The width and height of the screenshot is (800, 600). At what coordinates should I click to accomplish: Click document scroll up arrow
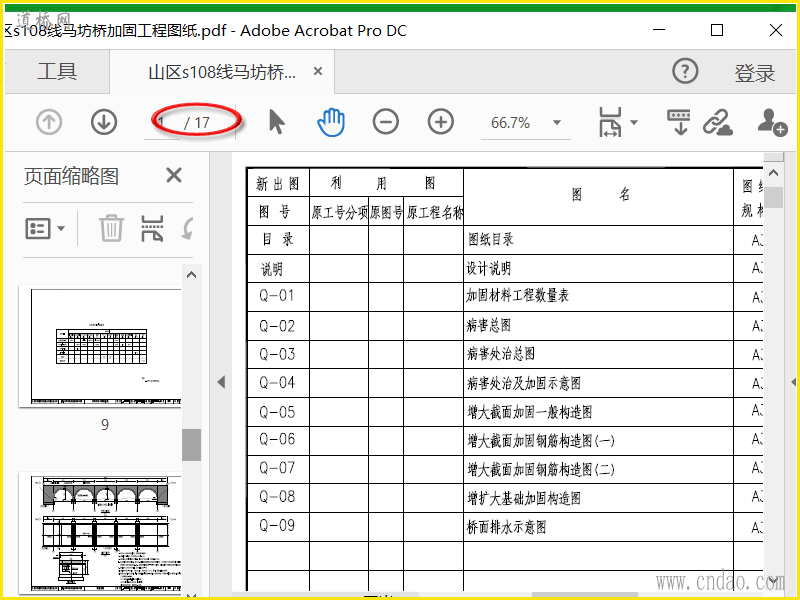[x=773, y=173]
